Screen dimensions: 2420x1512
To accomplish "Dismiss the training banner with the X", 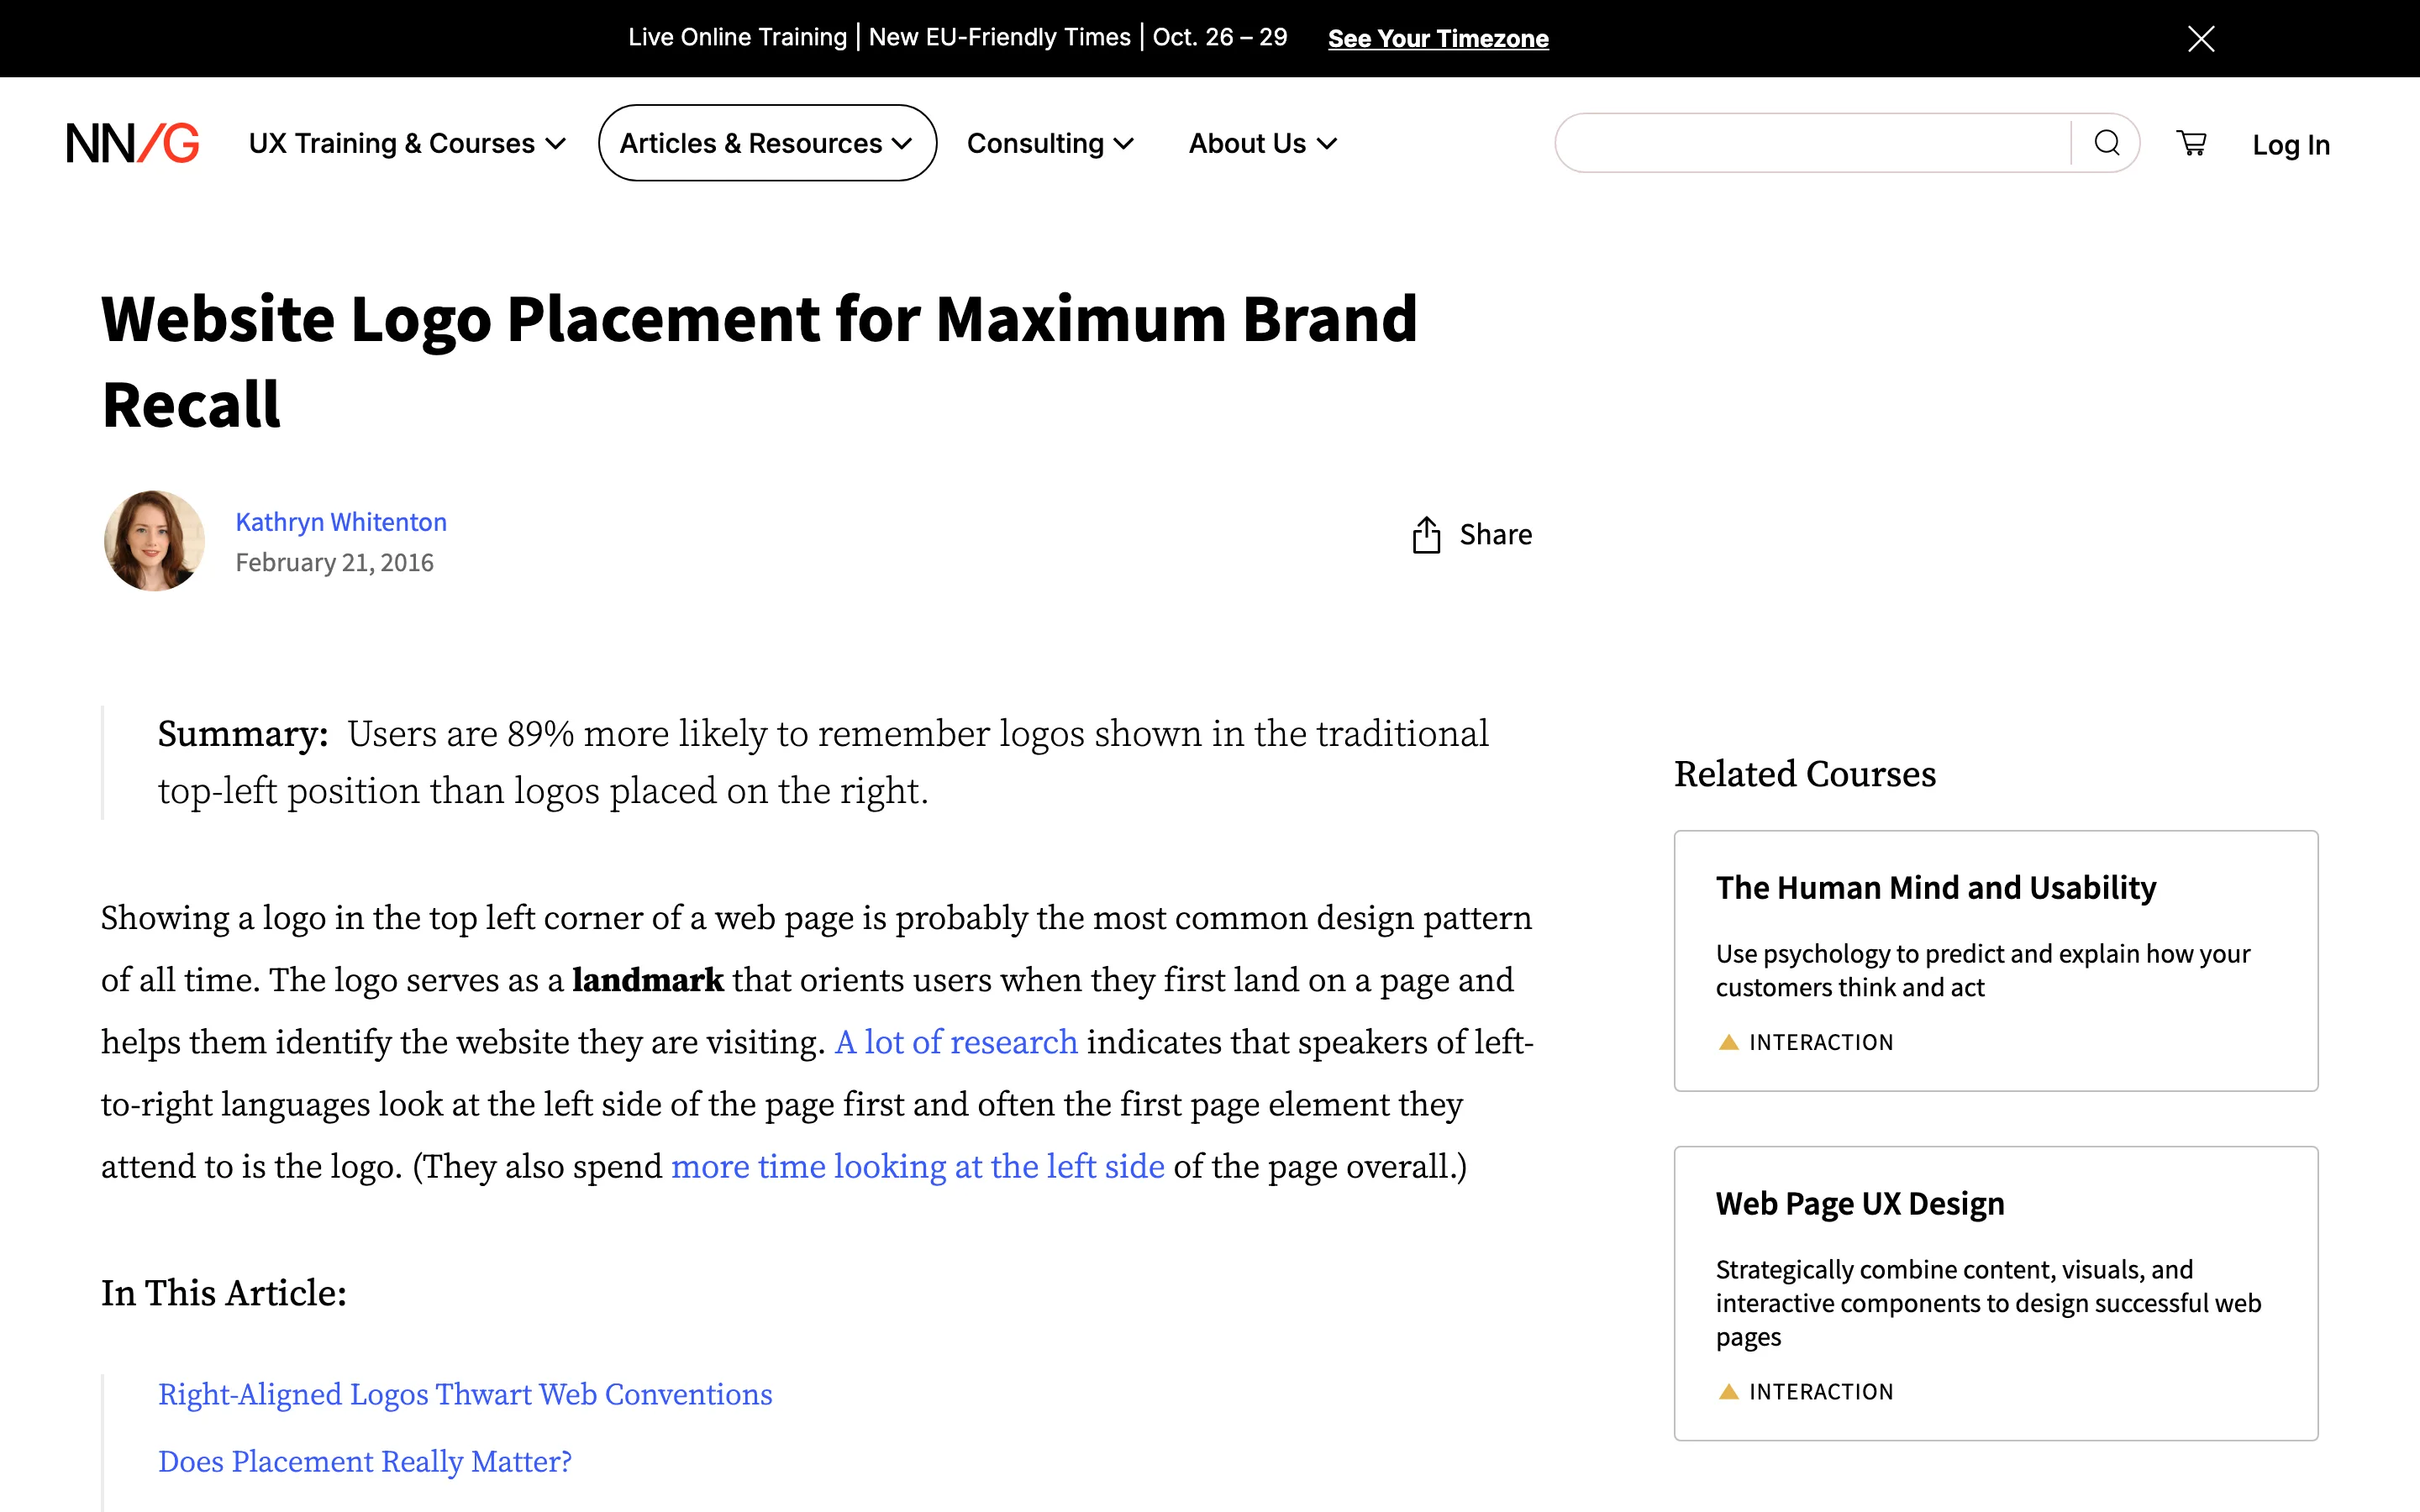I will [2201, 38].
